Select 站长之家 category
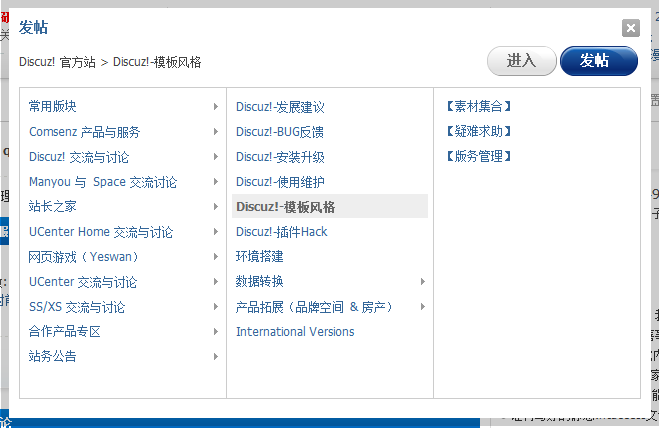This screenshot has height=428, width=659. point(53,206)
